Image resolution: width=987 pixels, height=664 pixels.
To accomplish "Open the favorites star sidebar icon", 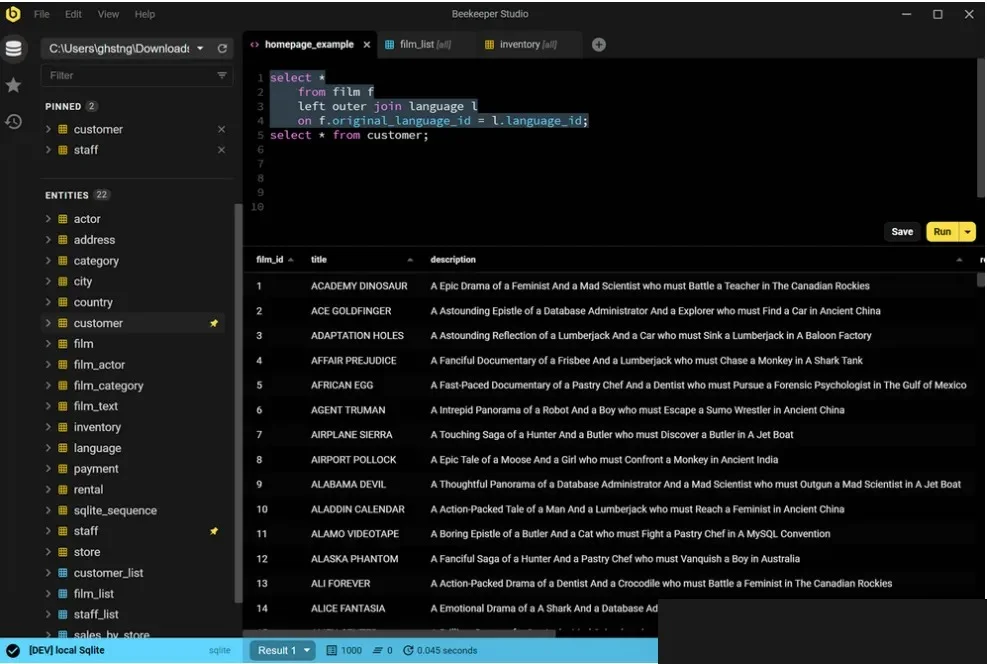I will pos(13,85).
